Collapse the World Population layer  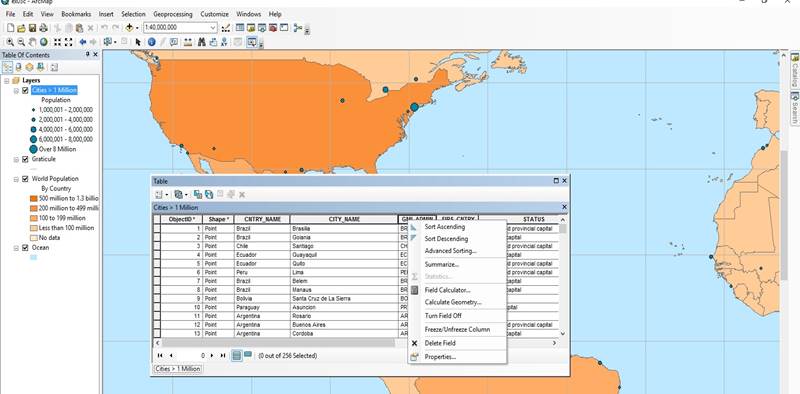click(x=16, y=179)
